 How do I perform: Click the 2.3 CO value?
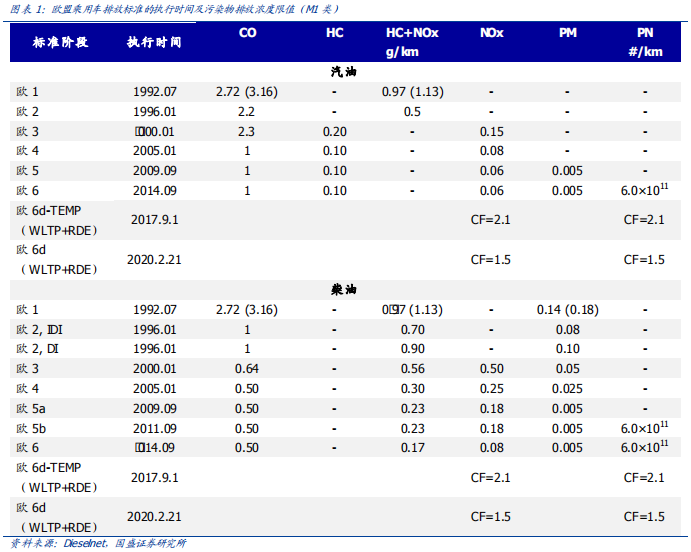[x=247, y=131]
